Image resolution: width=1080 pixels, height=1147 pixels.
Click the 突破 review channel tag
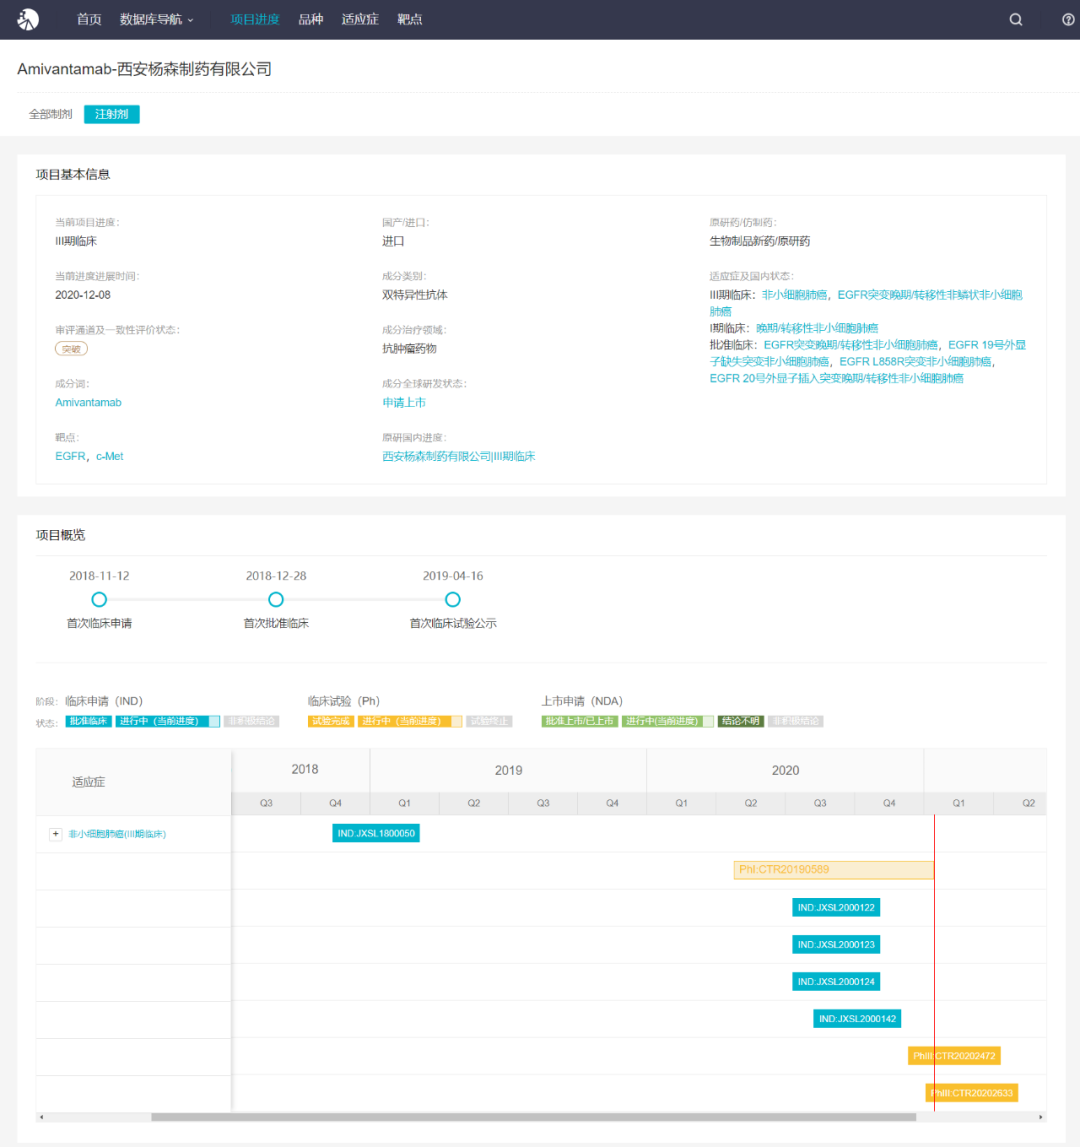71,349
